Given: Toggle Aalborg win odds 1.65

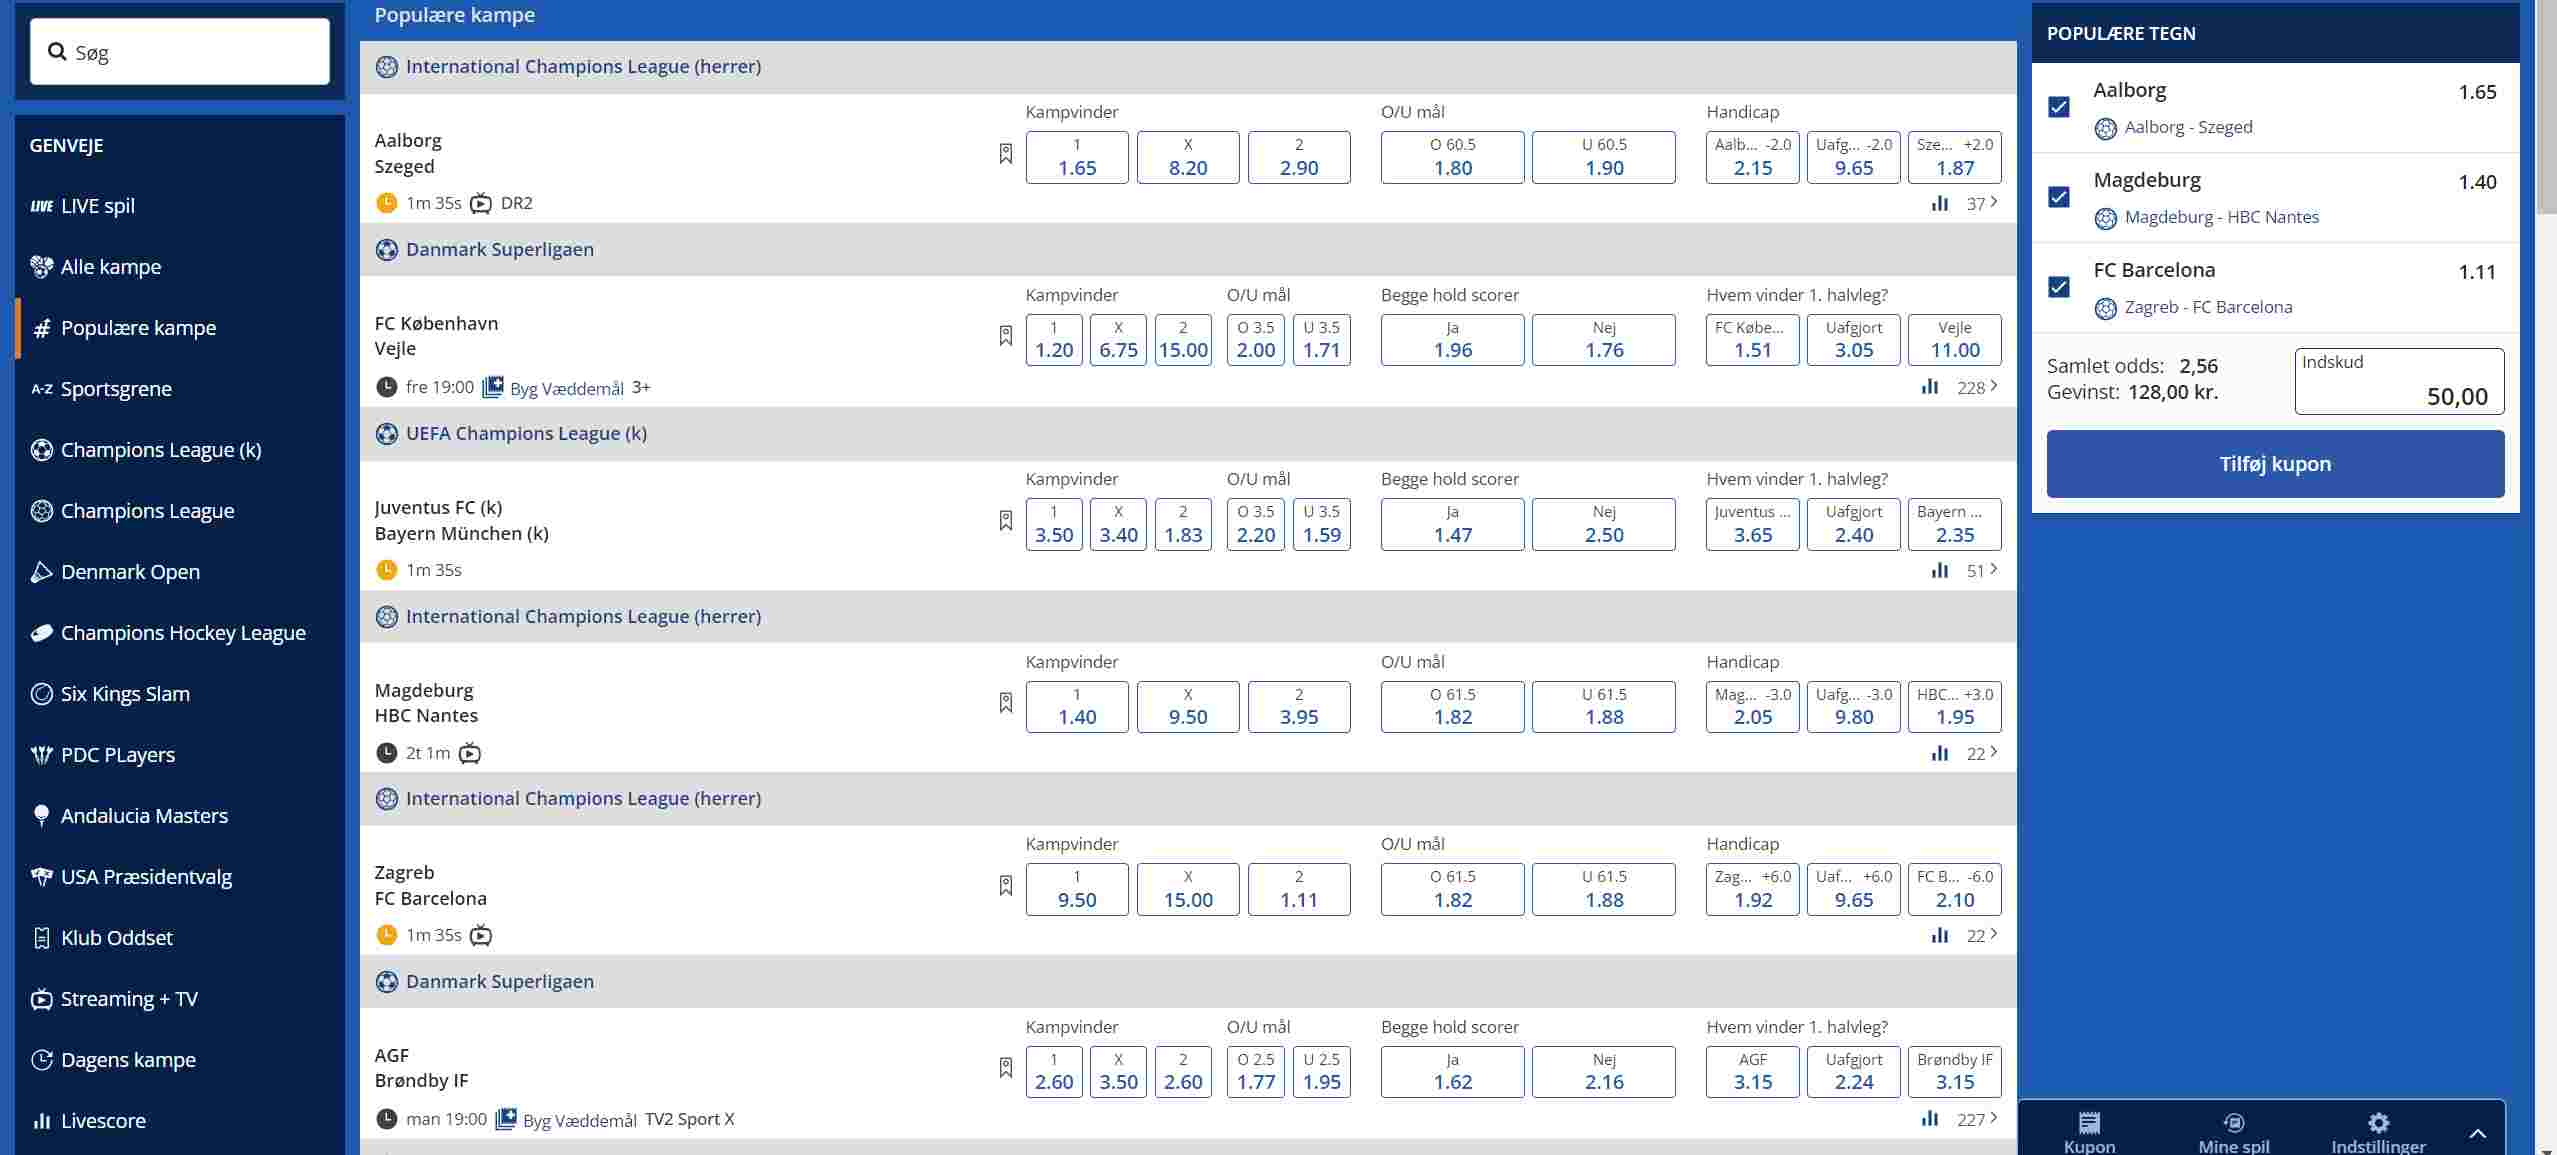Looking at the screenshot, I should [x=1077, y=158].
